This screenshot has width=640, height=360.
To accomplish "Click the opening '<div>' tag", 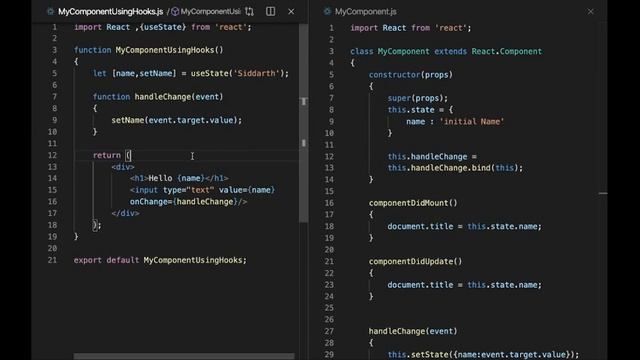I will tap(123, 167).
